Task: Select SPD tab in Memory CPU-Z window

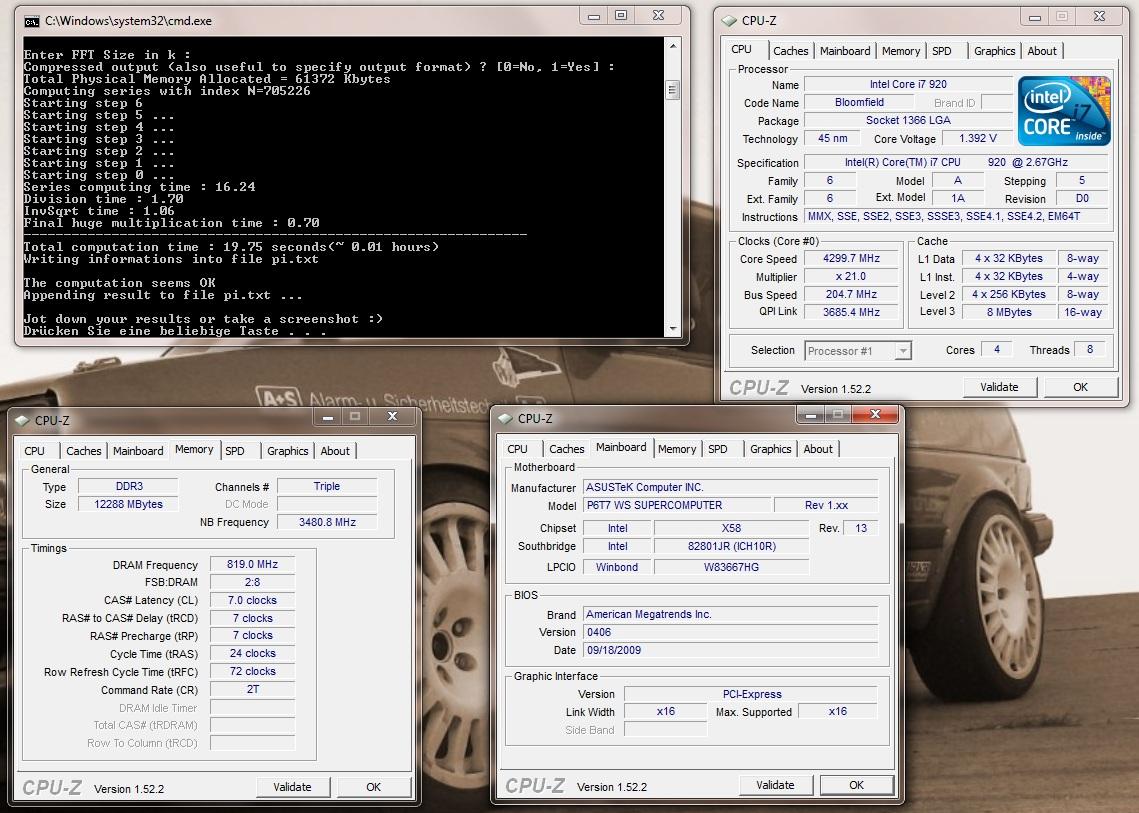Action: [235, 450]
